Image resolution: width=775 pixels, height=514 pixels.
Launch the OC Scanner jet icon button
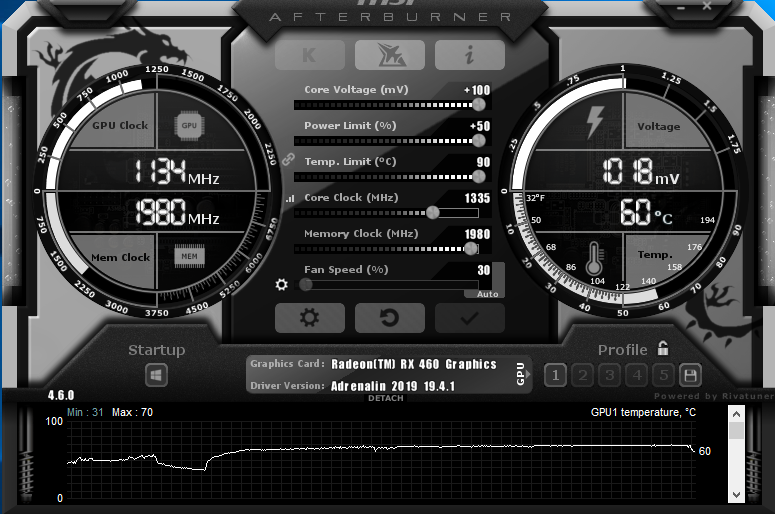pos(389,55)
